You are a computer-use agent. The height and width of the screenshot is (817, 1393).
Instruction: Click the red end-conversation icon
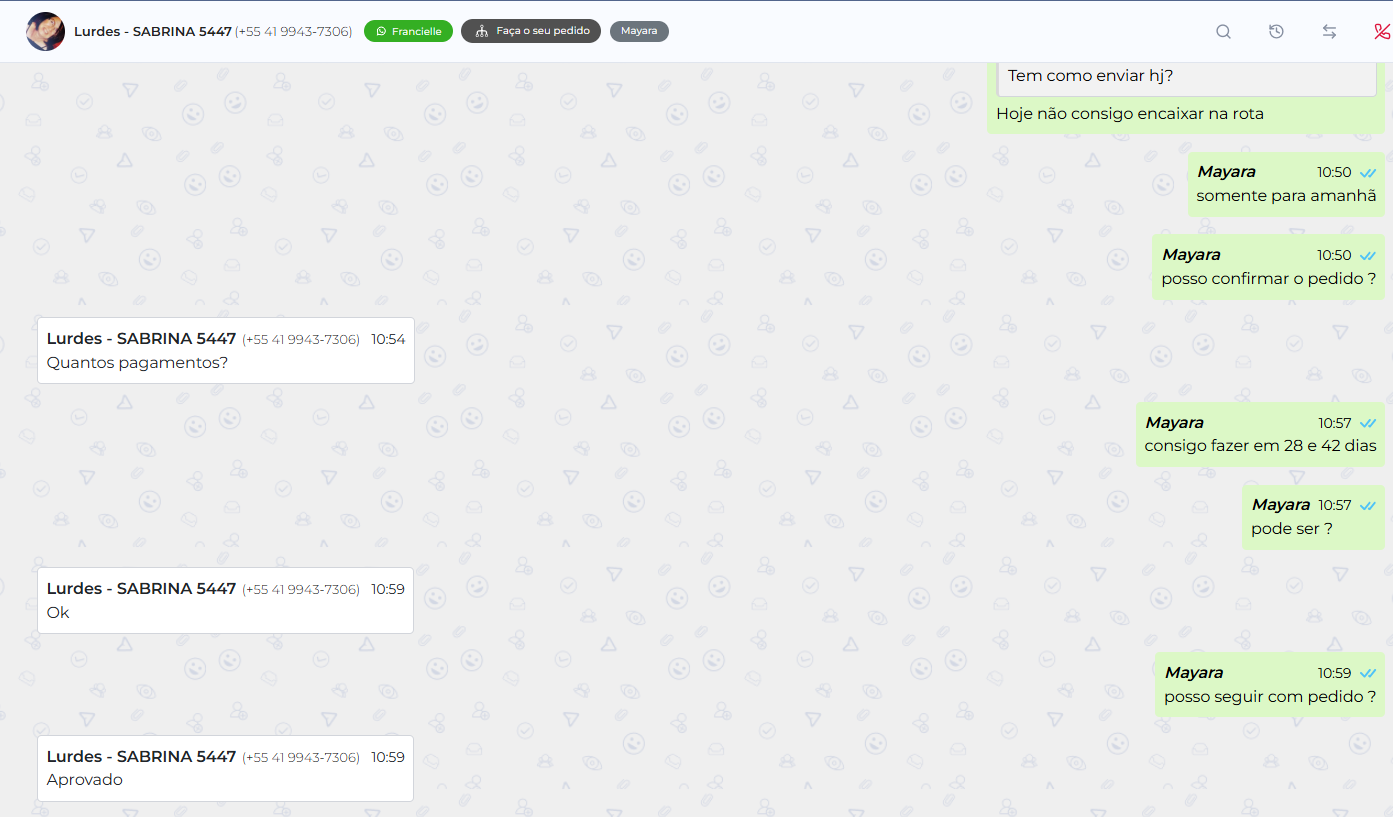[x=1382, y=32]
